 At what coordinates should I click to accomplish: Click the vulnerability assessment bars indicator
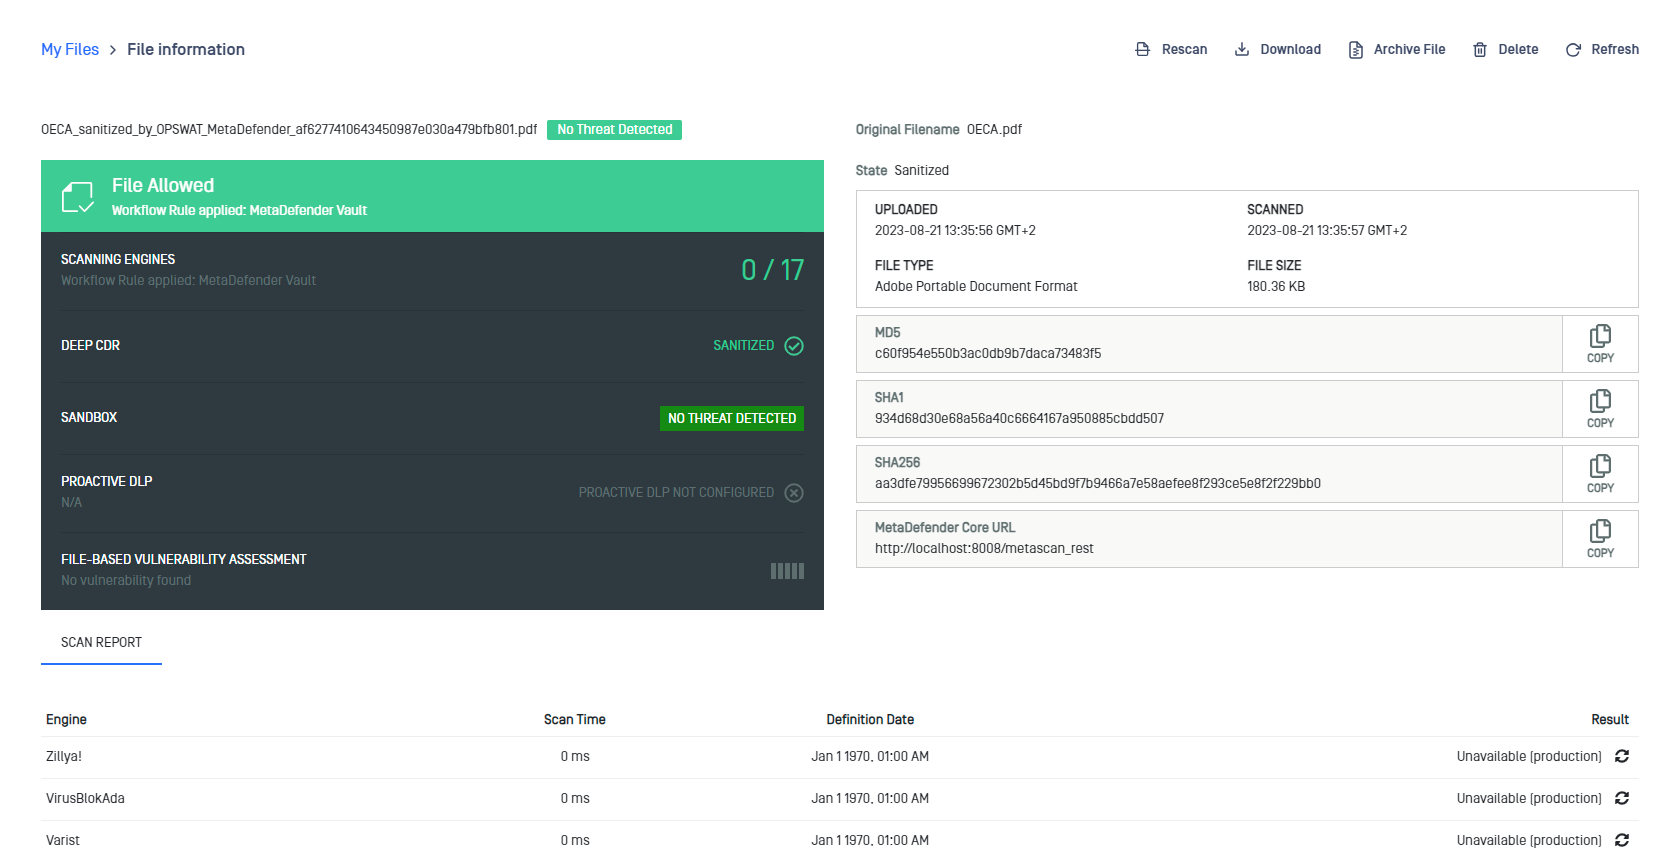coord(787,571)
